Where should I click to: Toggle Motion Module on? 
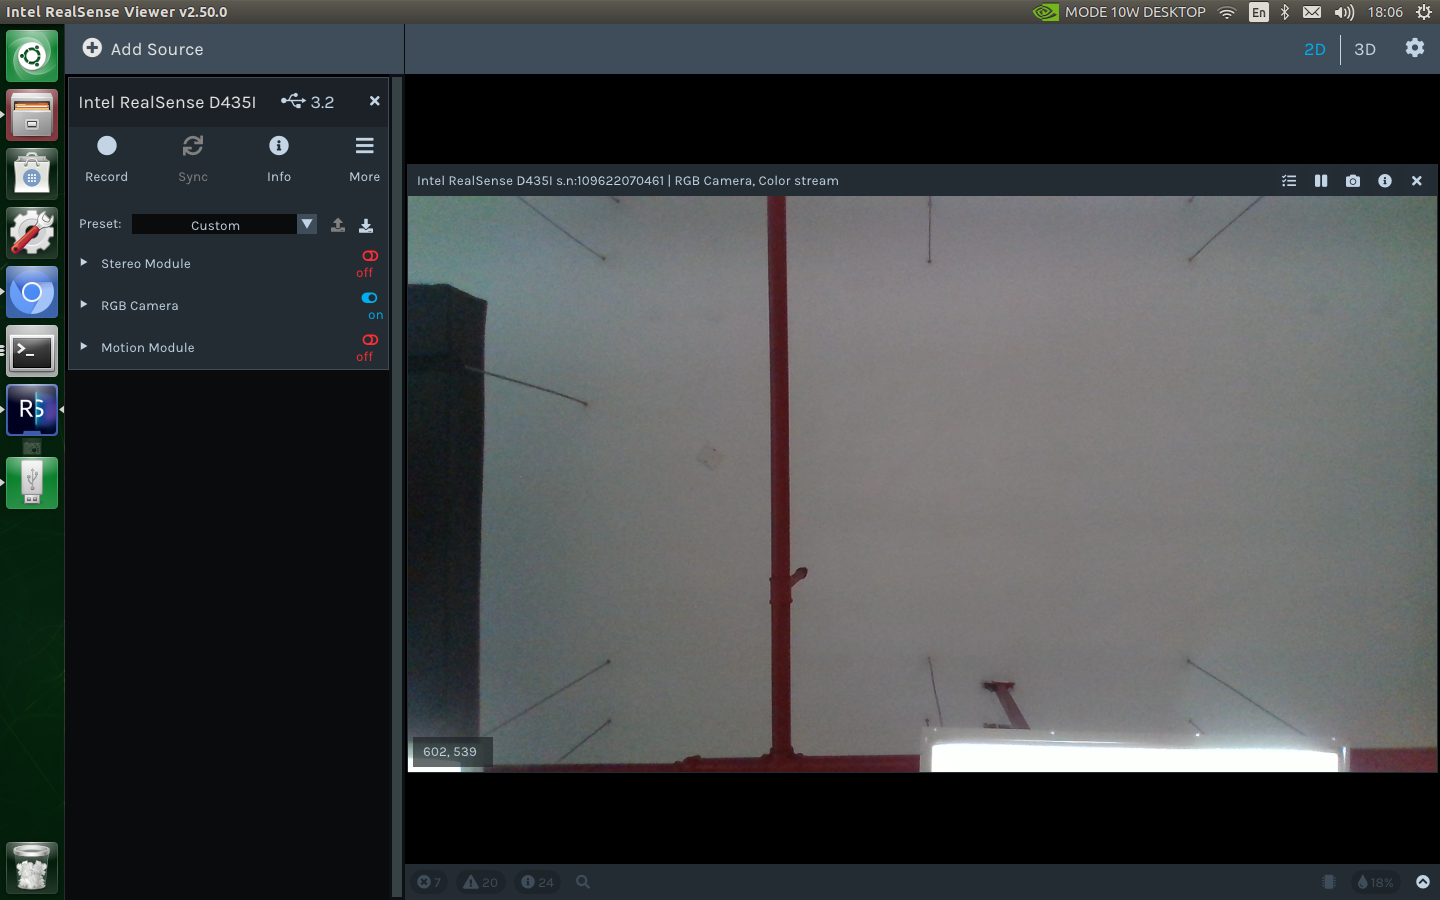[x=369, y=340]
